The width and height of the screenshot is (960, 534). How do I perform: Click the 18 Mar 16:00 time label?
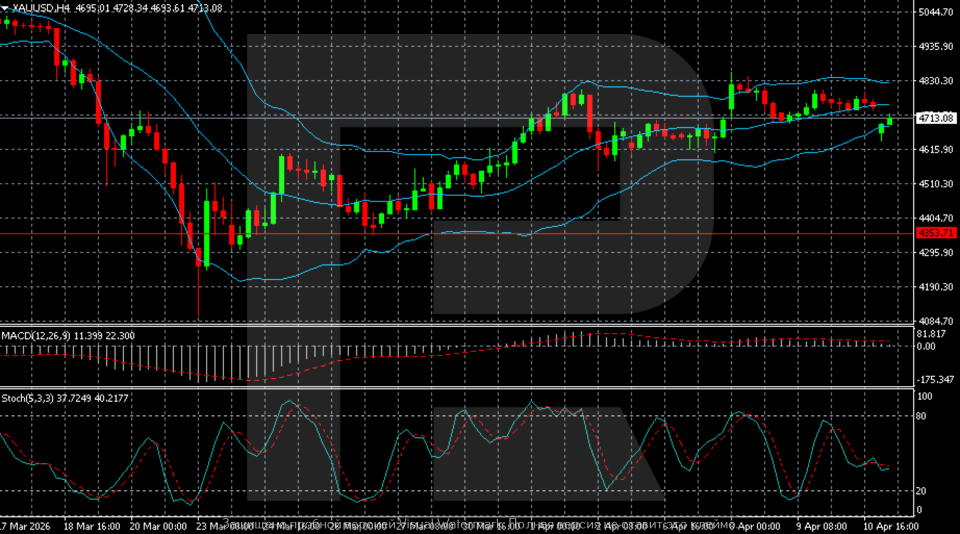[92, 524]
